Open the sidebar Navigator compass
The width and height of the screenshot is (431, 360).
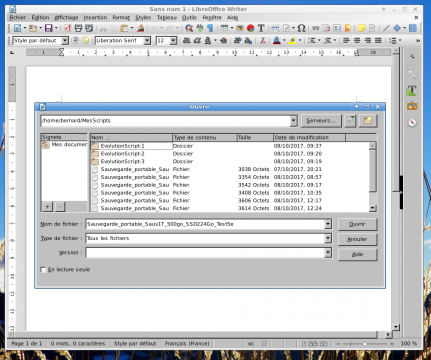(412, 123)
